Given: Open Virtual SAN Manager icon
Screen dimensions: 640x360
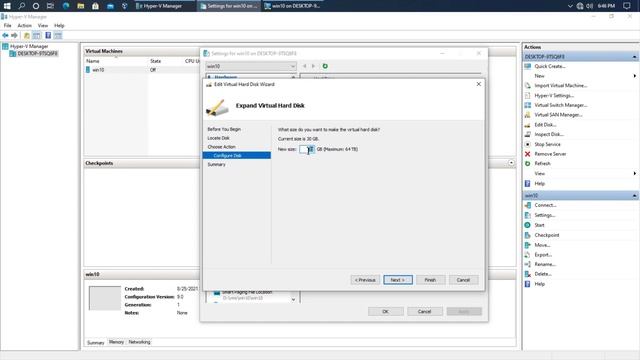Looking at the screenshot, I should point(528,115).
